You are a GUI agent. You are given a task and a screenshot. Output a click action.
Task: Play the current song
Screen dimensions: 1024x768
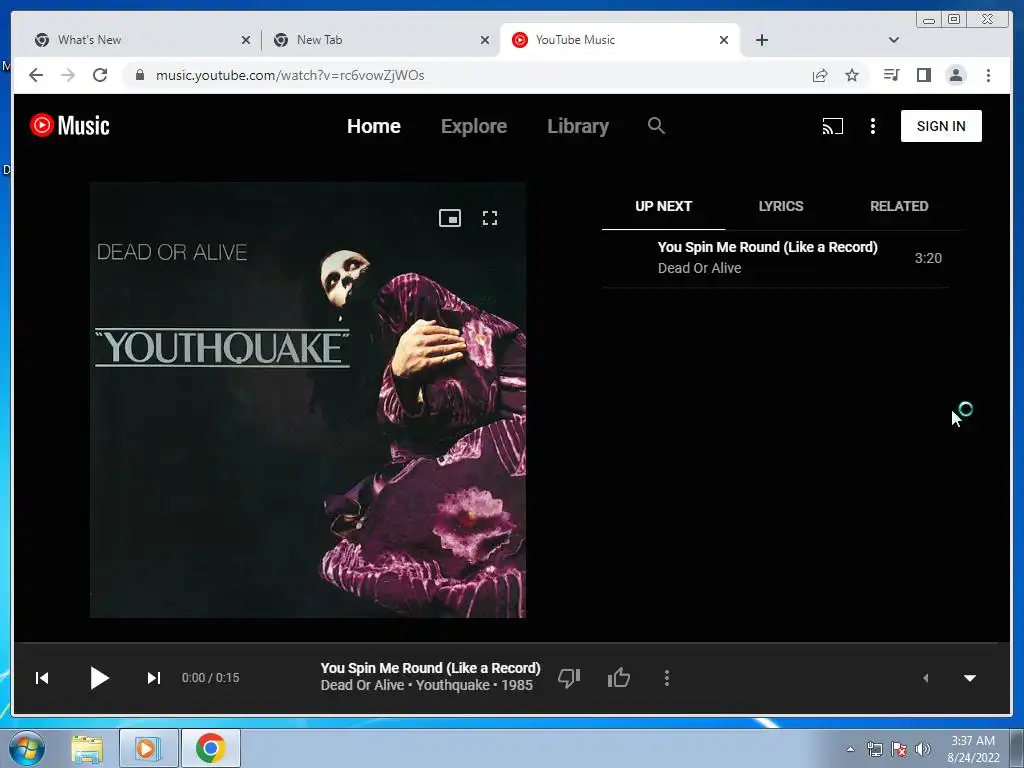(x=99, y=678)
